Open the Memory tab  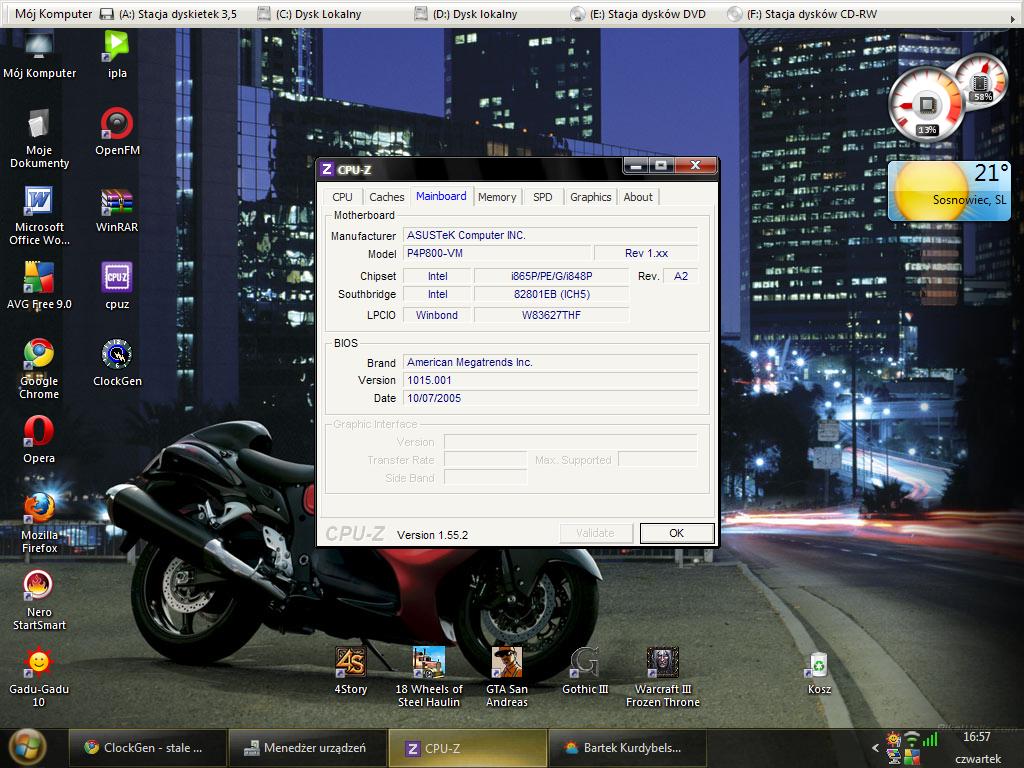coord(497,197)
